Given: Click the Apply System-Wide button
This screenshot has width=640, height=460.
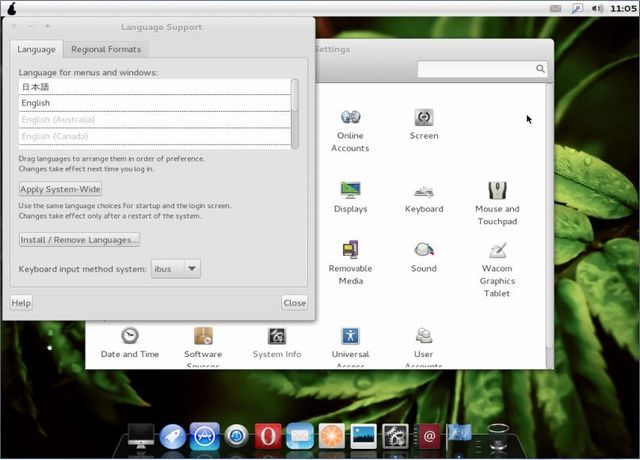Looking at the screenshot, I should (x=60, y=189).
